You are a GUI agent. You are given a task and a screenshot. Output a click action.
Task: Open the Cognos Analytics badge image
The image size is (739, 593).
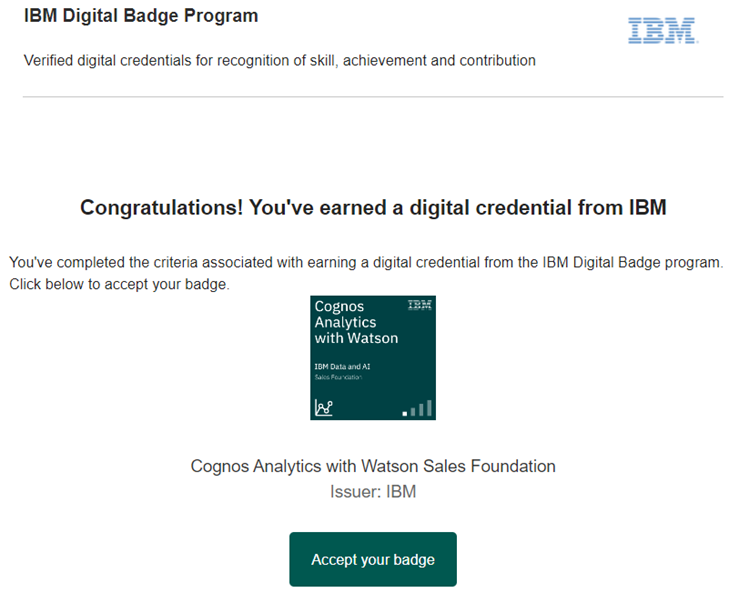click(373, 358)
